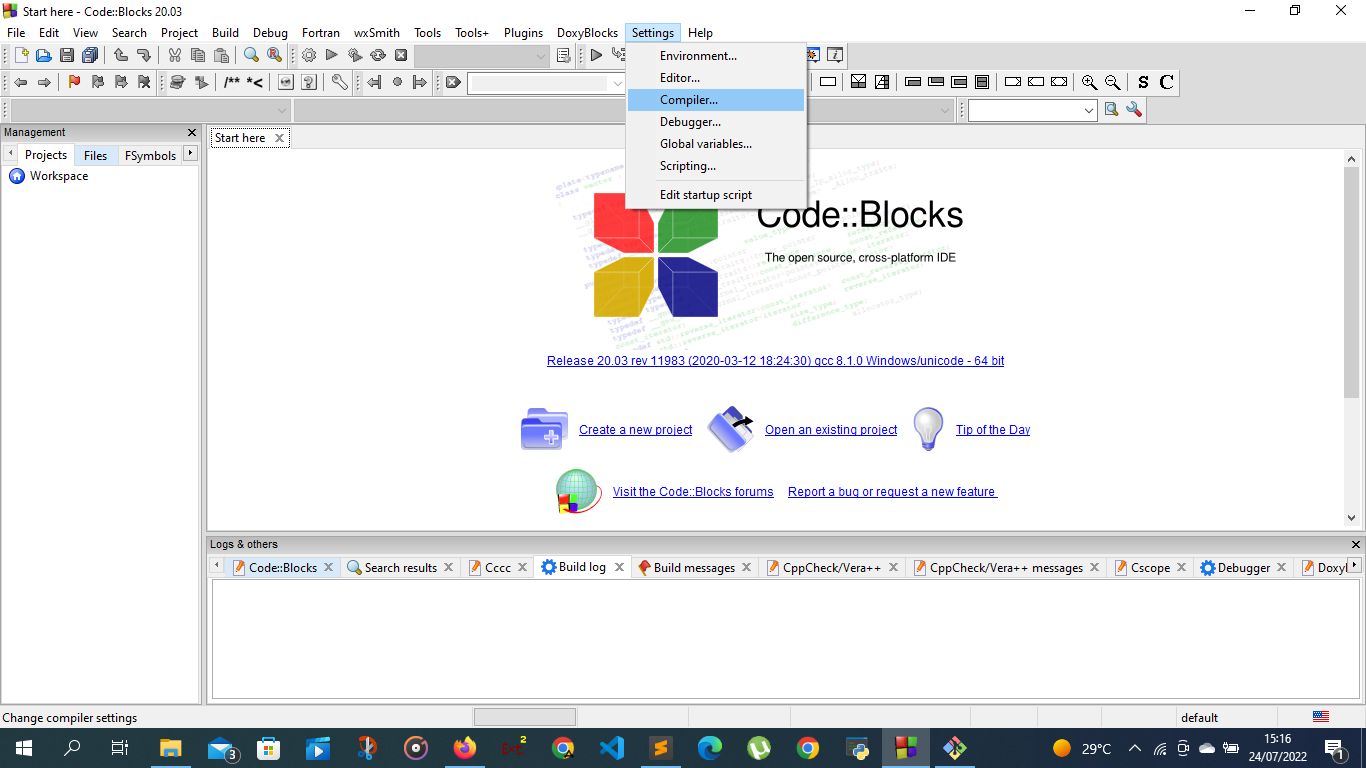Click the New file toolbar icon
The width and height of the screenshot is (1366, 768).
click(20, 55)
